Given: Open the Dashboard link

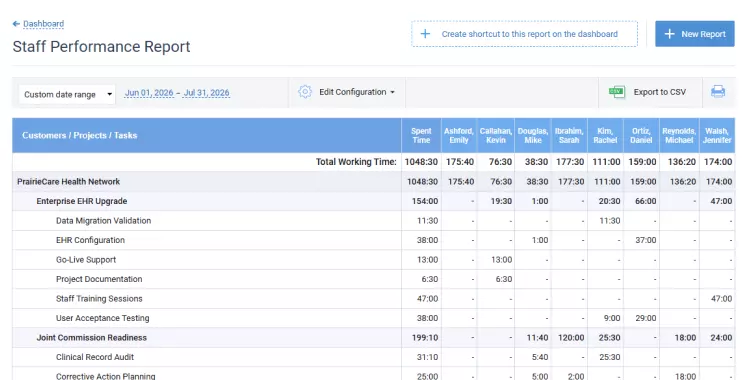Looking at the screenshot, I should tap(44, 23).
